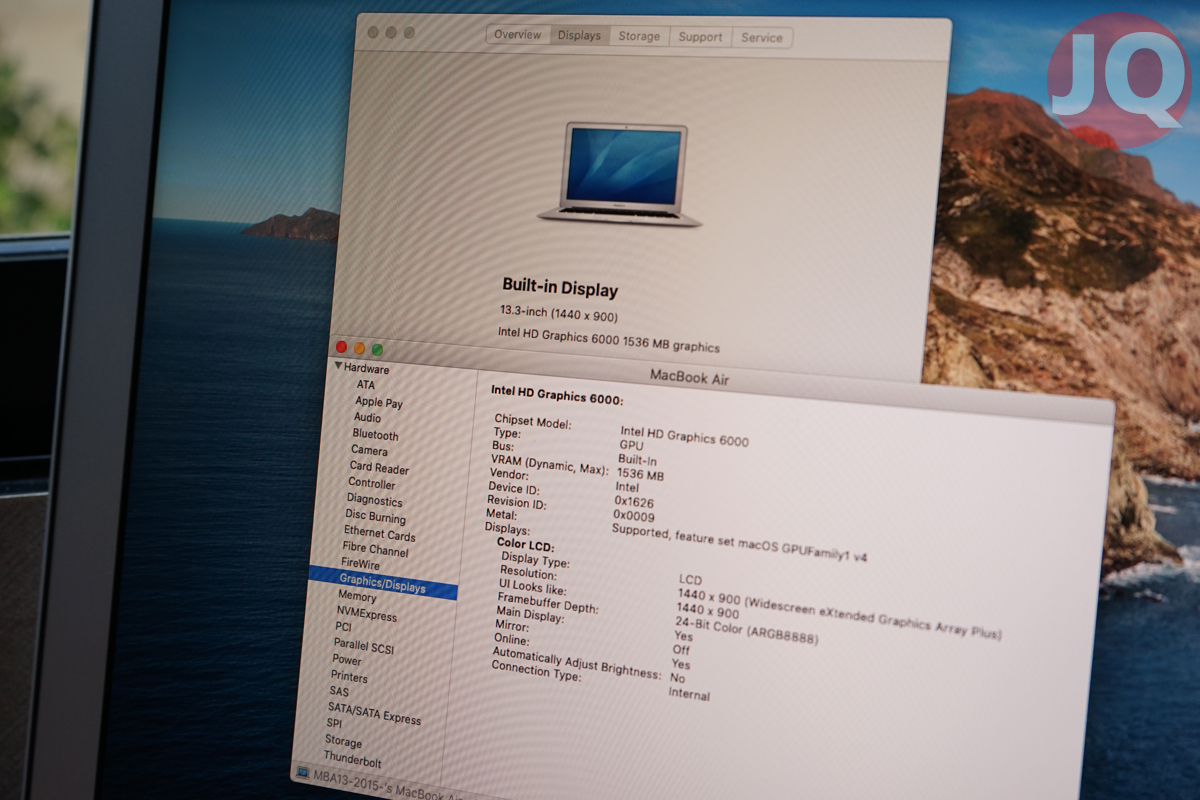The width and height of the screenshot is (1200, 800).
Task: Open Power in the hardware list
Action: [347, 660]
